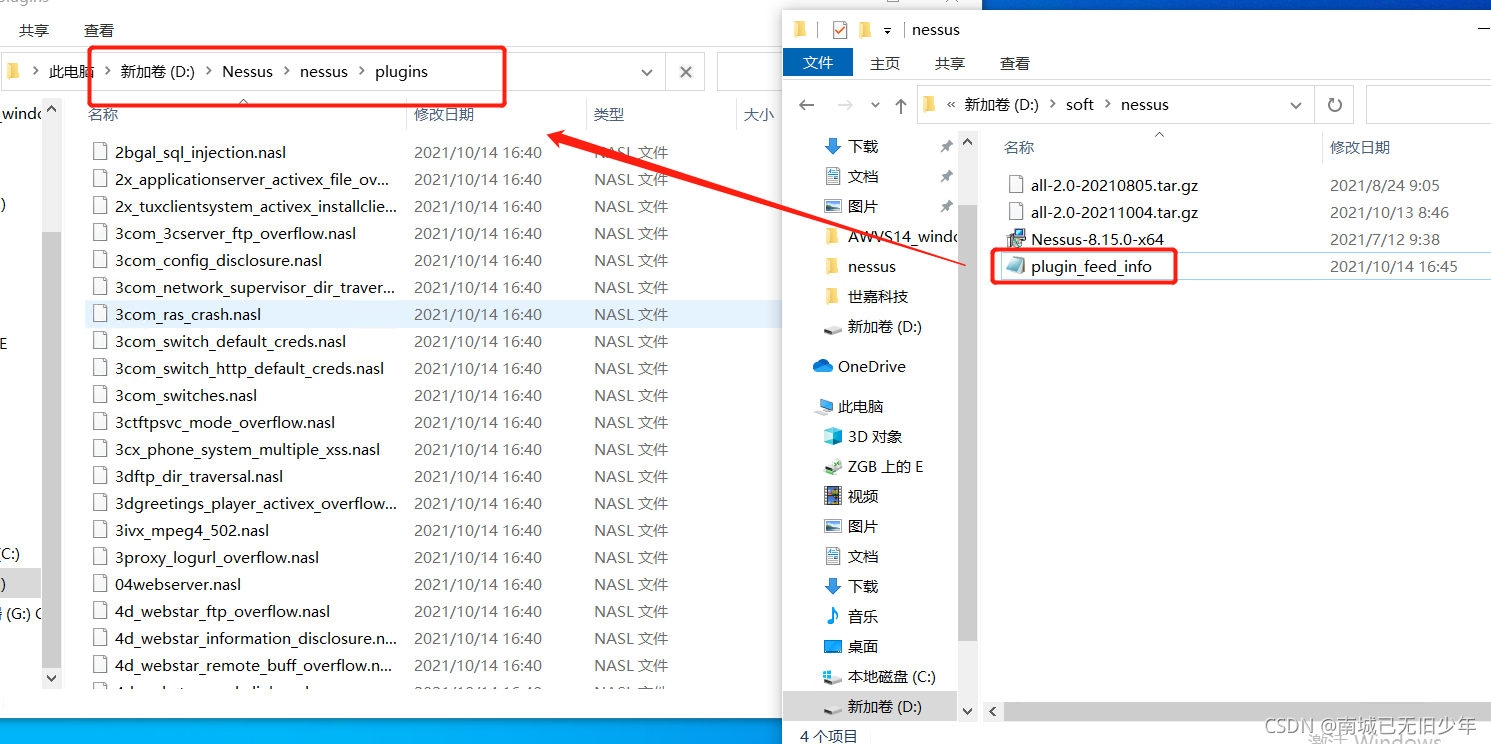Click soft segment in nessus window breadcrumb
1491x744 pixels.
1079,105
